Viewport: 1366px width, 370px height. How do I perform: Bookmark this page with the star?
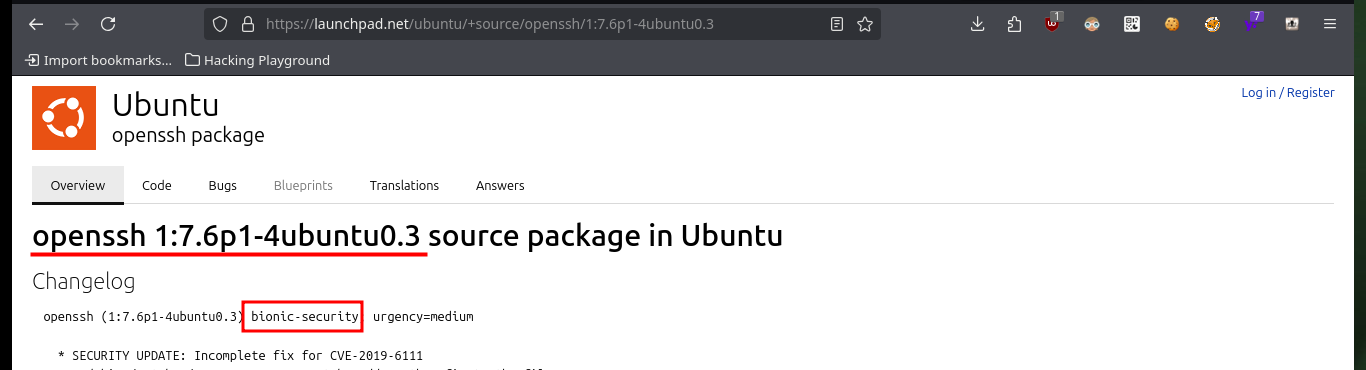coord(865,24)
